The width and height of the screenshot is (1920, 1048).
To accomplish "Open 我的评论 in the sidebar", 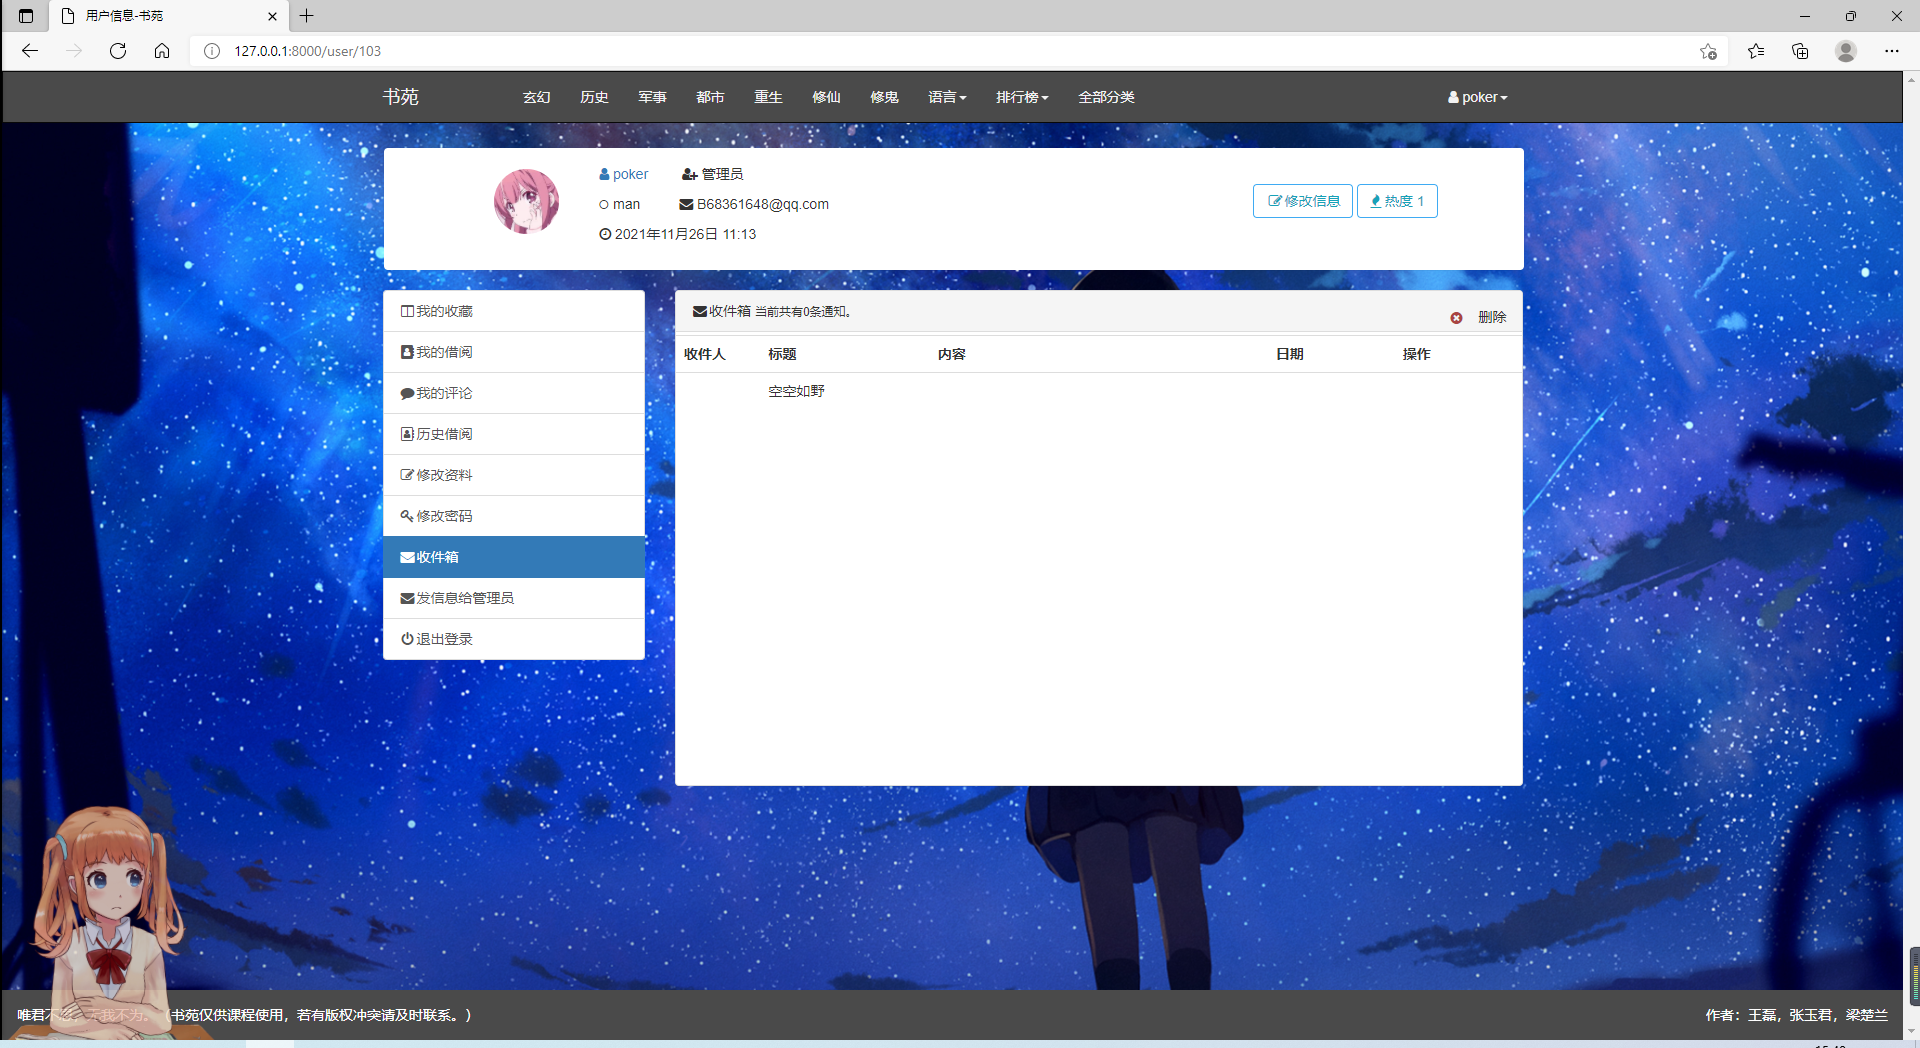I will click(x=514, y=393).
